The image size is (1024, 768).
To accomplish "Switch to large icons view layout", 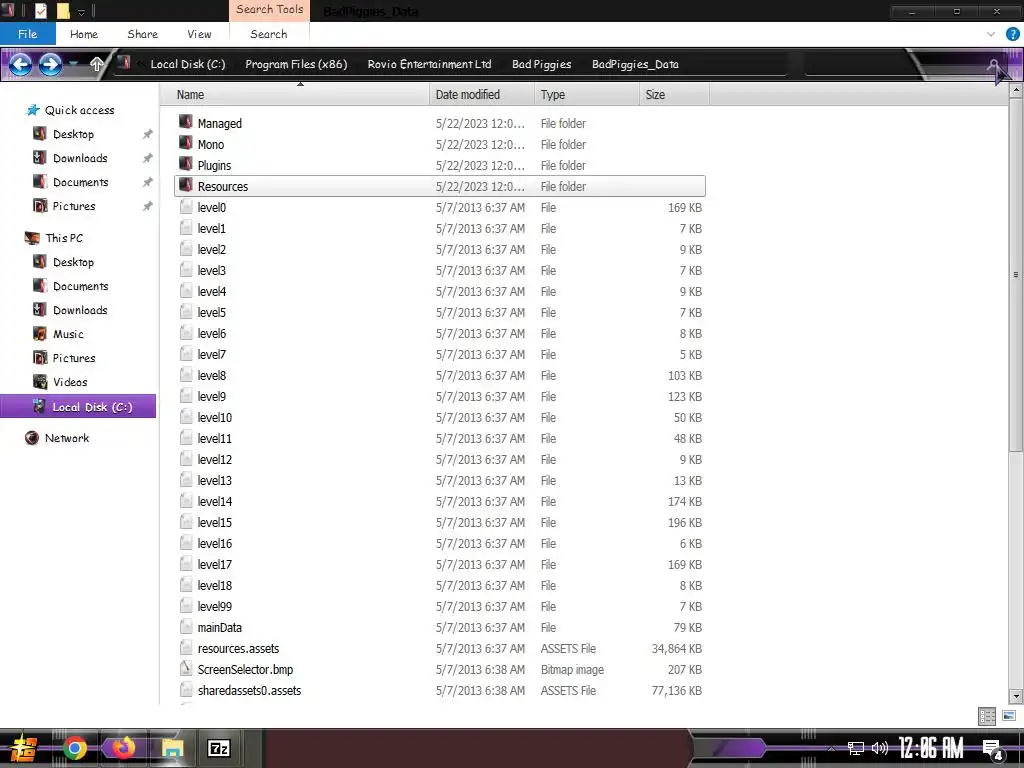I will coord(1008,716).
